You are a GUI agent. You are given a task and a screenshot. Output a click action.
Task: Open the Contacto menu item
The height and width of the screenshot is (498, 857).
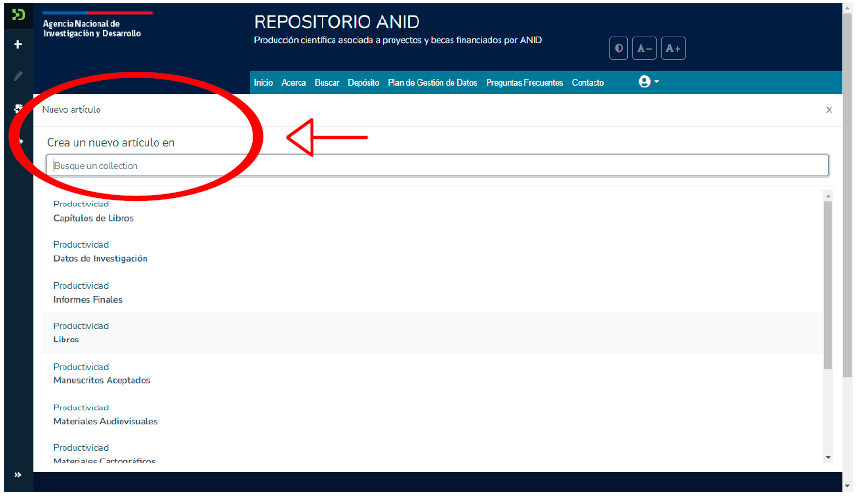pyautogui.click(x=588, y=83)
